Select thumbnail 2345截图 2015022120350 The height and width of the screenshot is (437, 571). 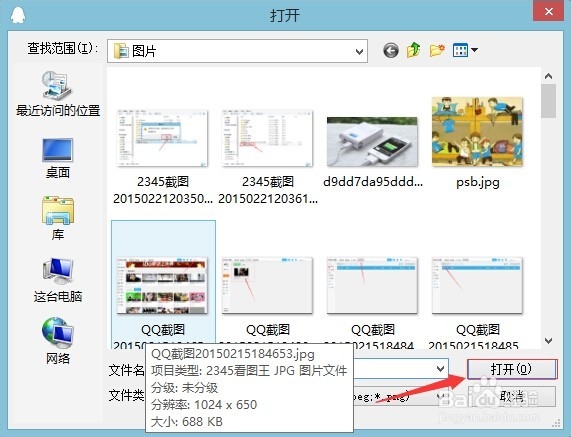pos(162,138)
